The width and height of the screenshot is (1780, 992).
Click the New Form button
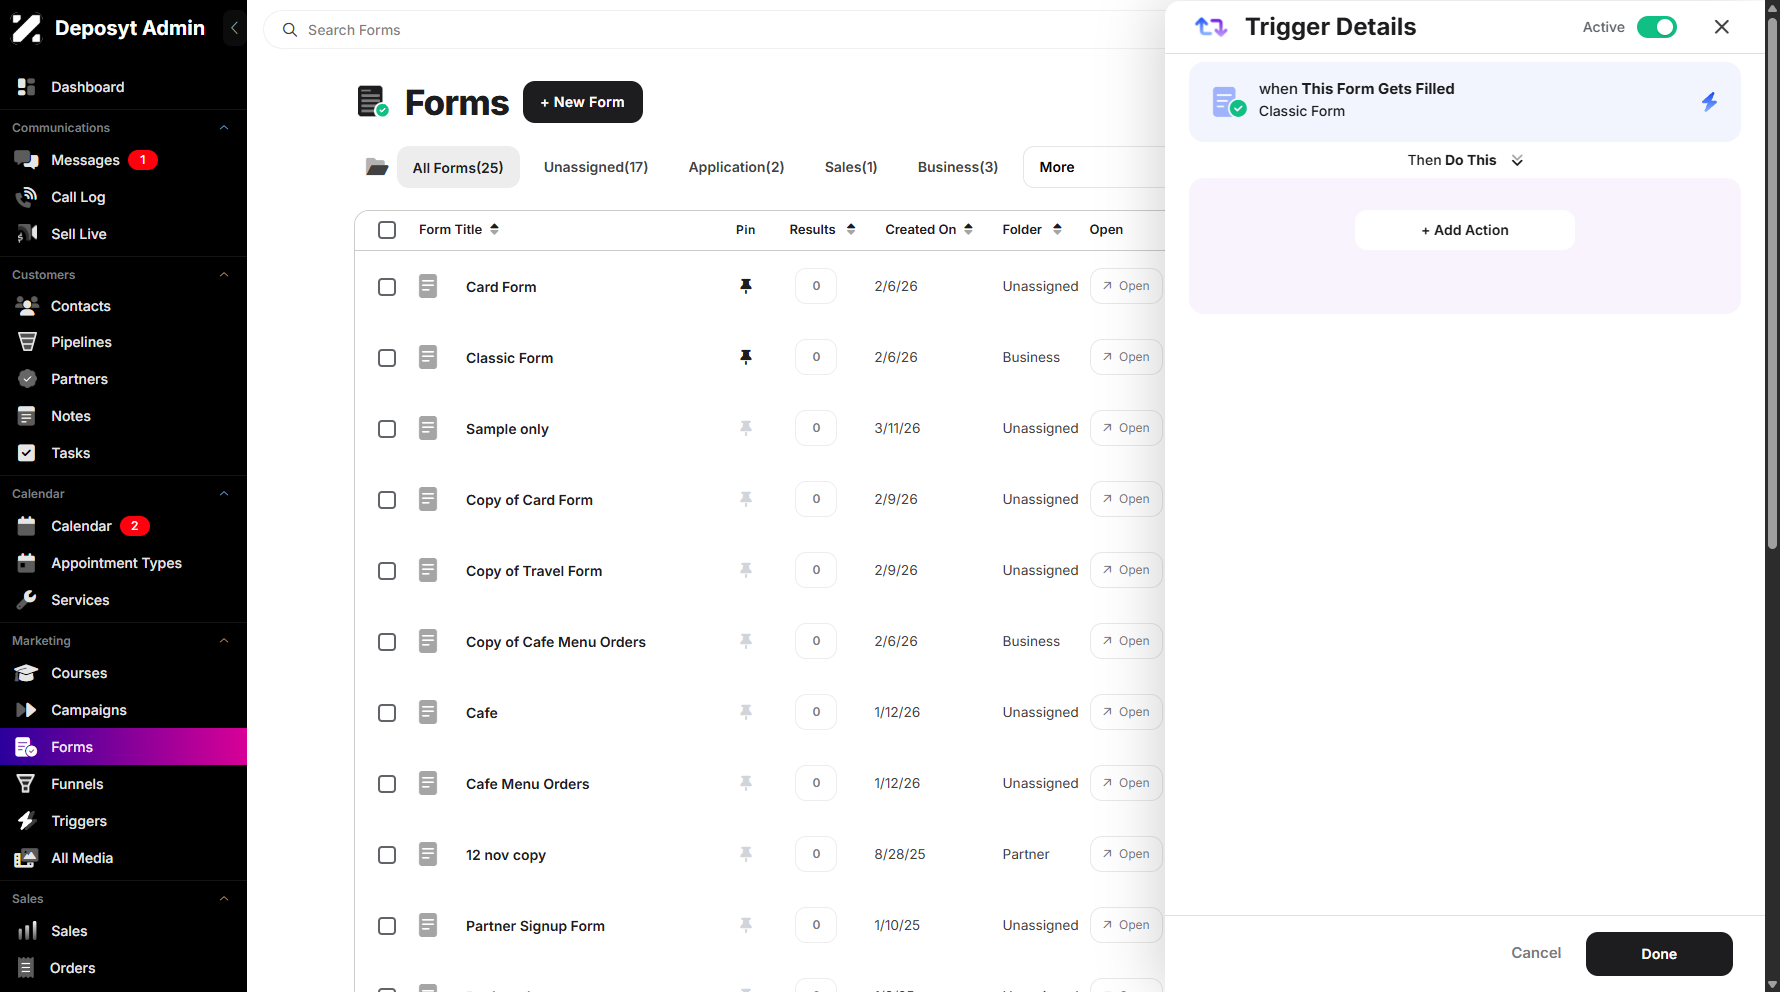pos(583,102)
